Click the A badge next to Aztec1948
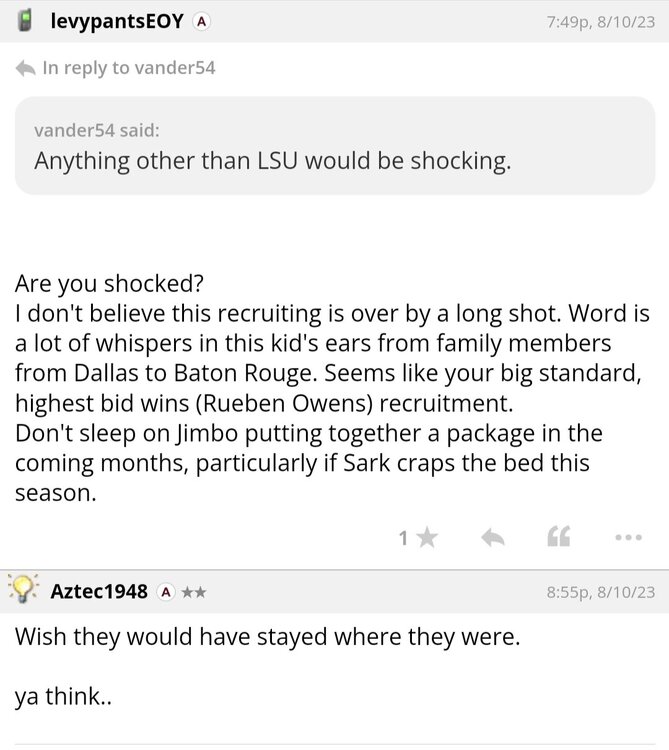 click(x=167, y=592)
